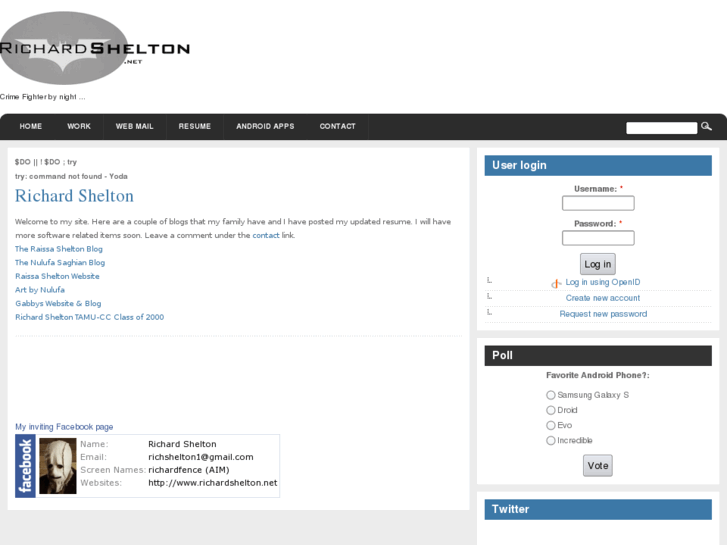
Task: Focus the Password input field
Action: 598,238
